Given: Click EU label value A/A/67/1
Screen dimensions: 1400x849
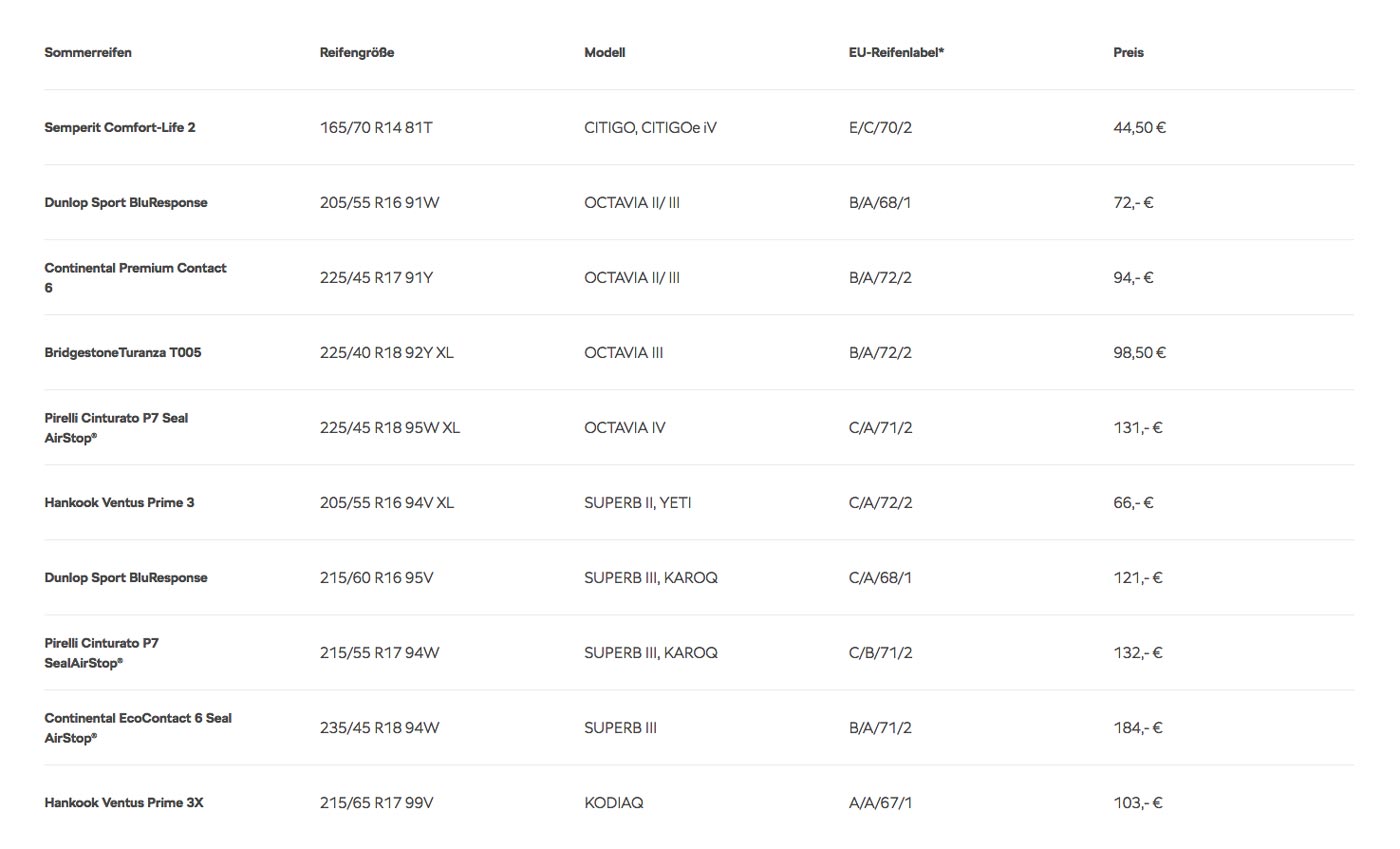Looking at the screenshot, I should coord(880,802).
